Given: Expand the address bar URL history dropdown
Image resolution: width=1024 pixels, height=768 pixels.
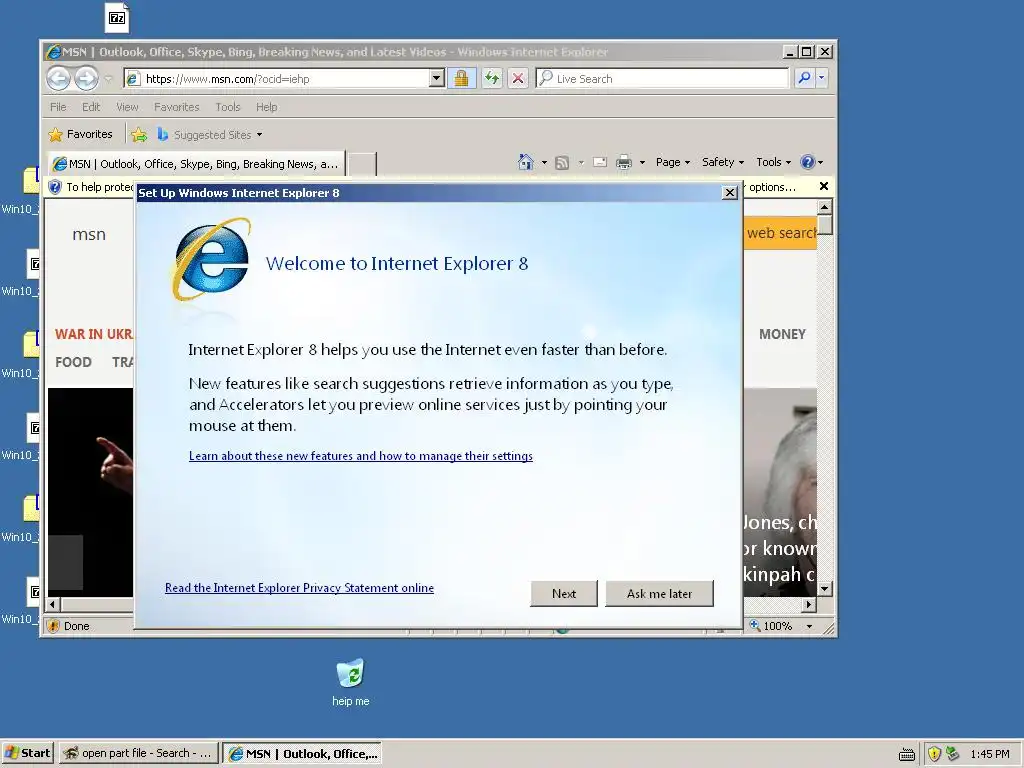Looking at the screenshot, I should [437, 79].
